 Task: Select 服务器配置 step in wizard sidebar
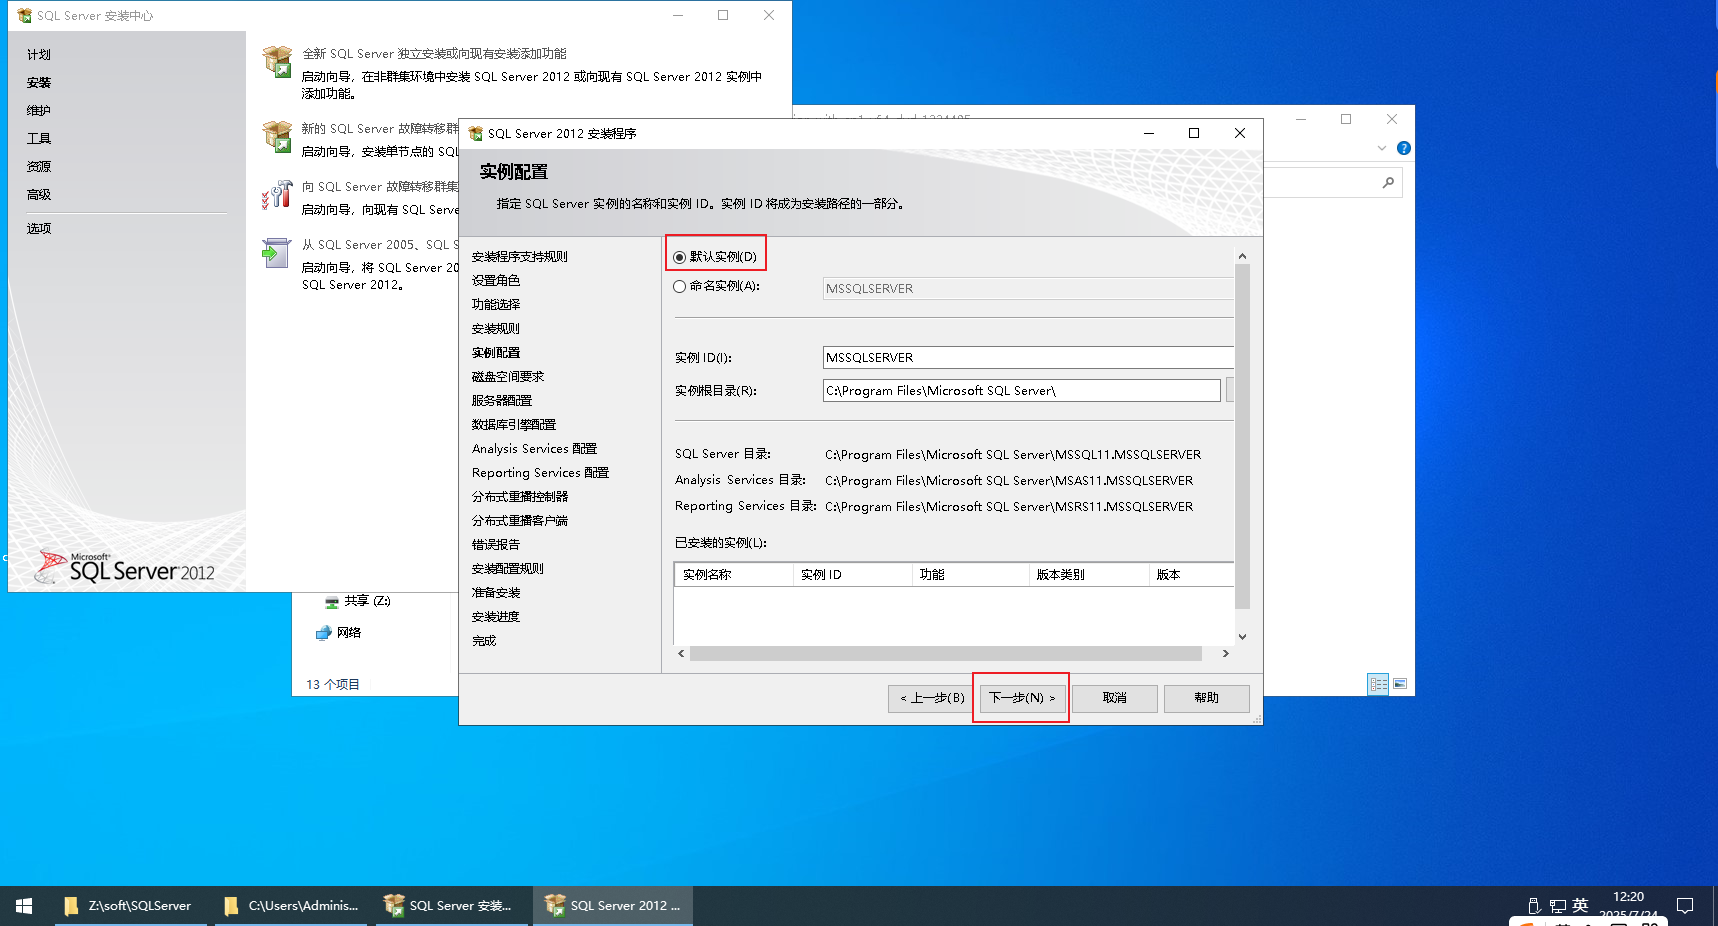click(502, 401)
